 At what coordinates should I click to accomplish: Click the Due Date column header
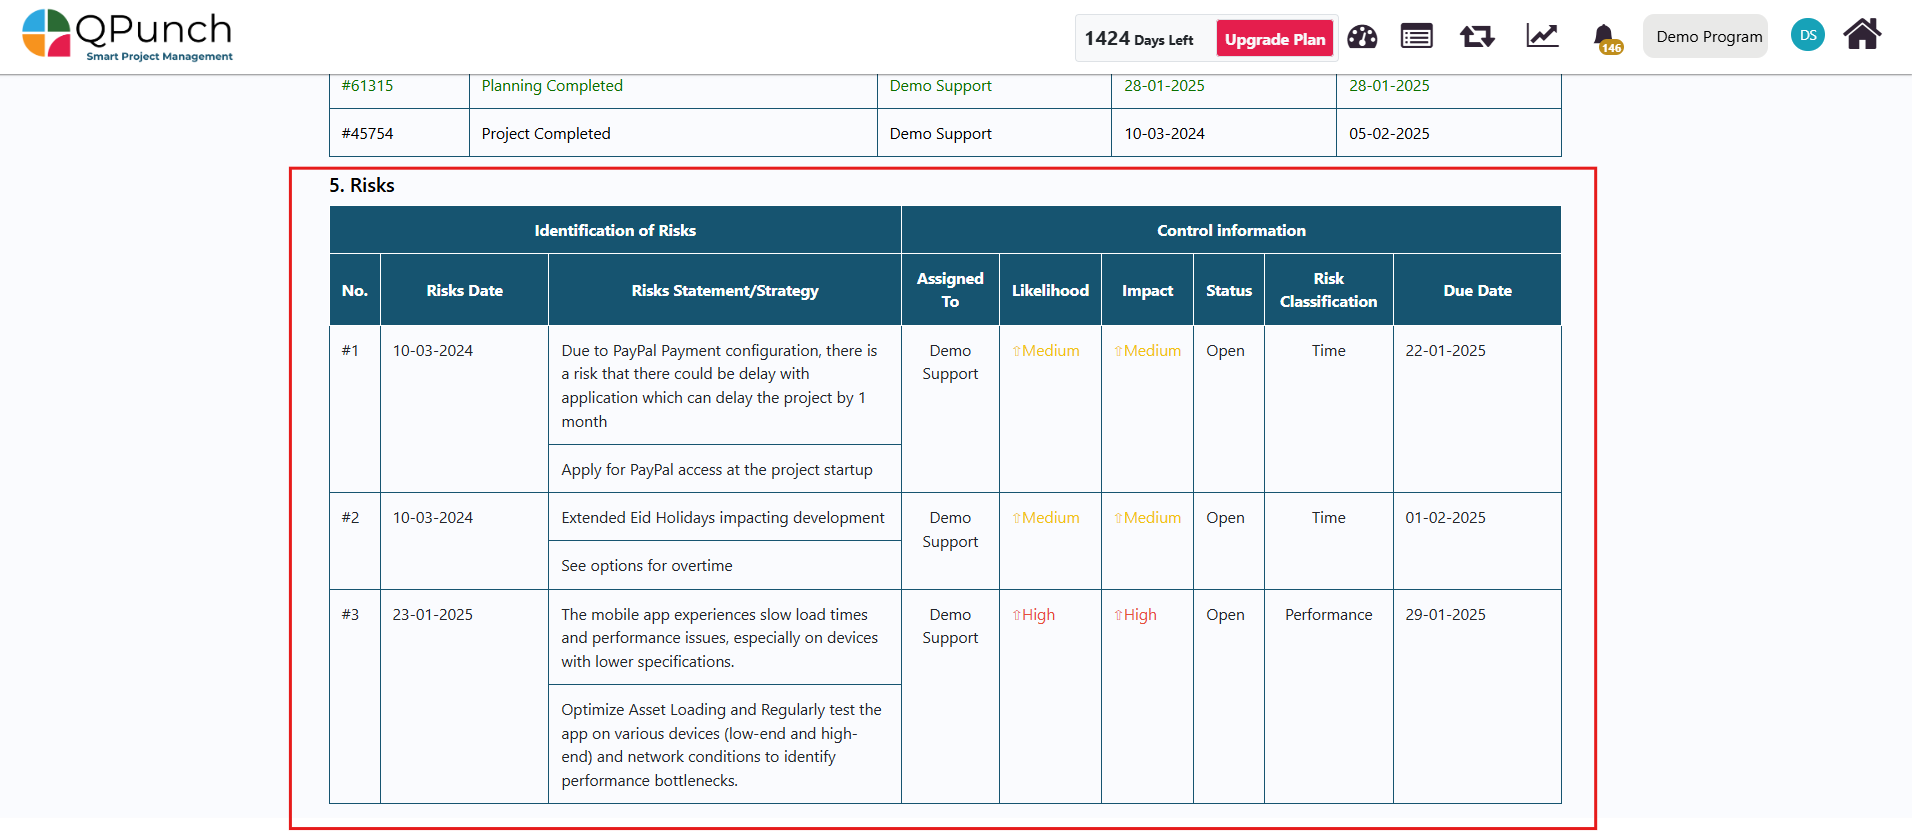1477,290
